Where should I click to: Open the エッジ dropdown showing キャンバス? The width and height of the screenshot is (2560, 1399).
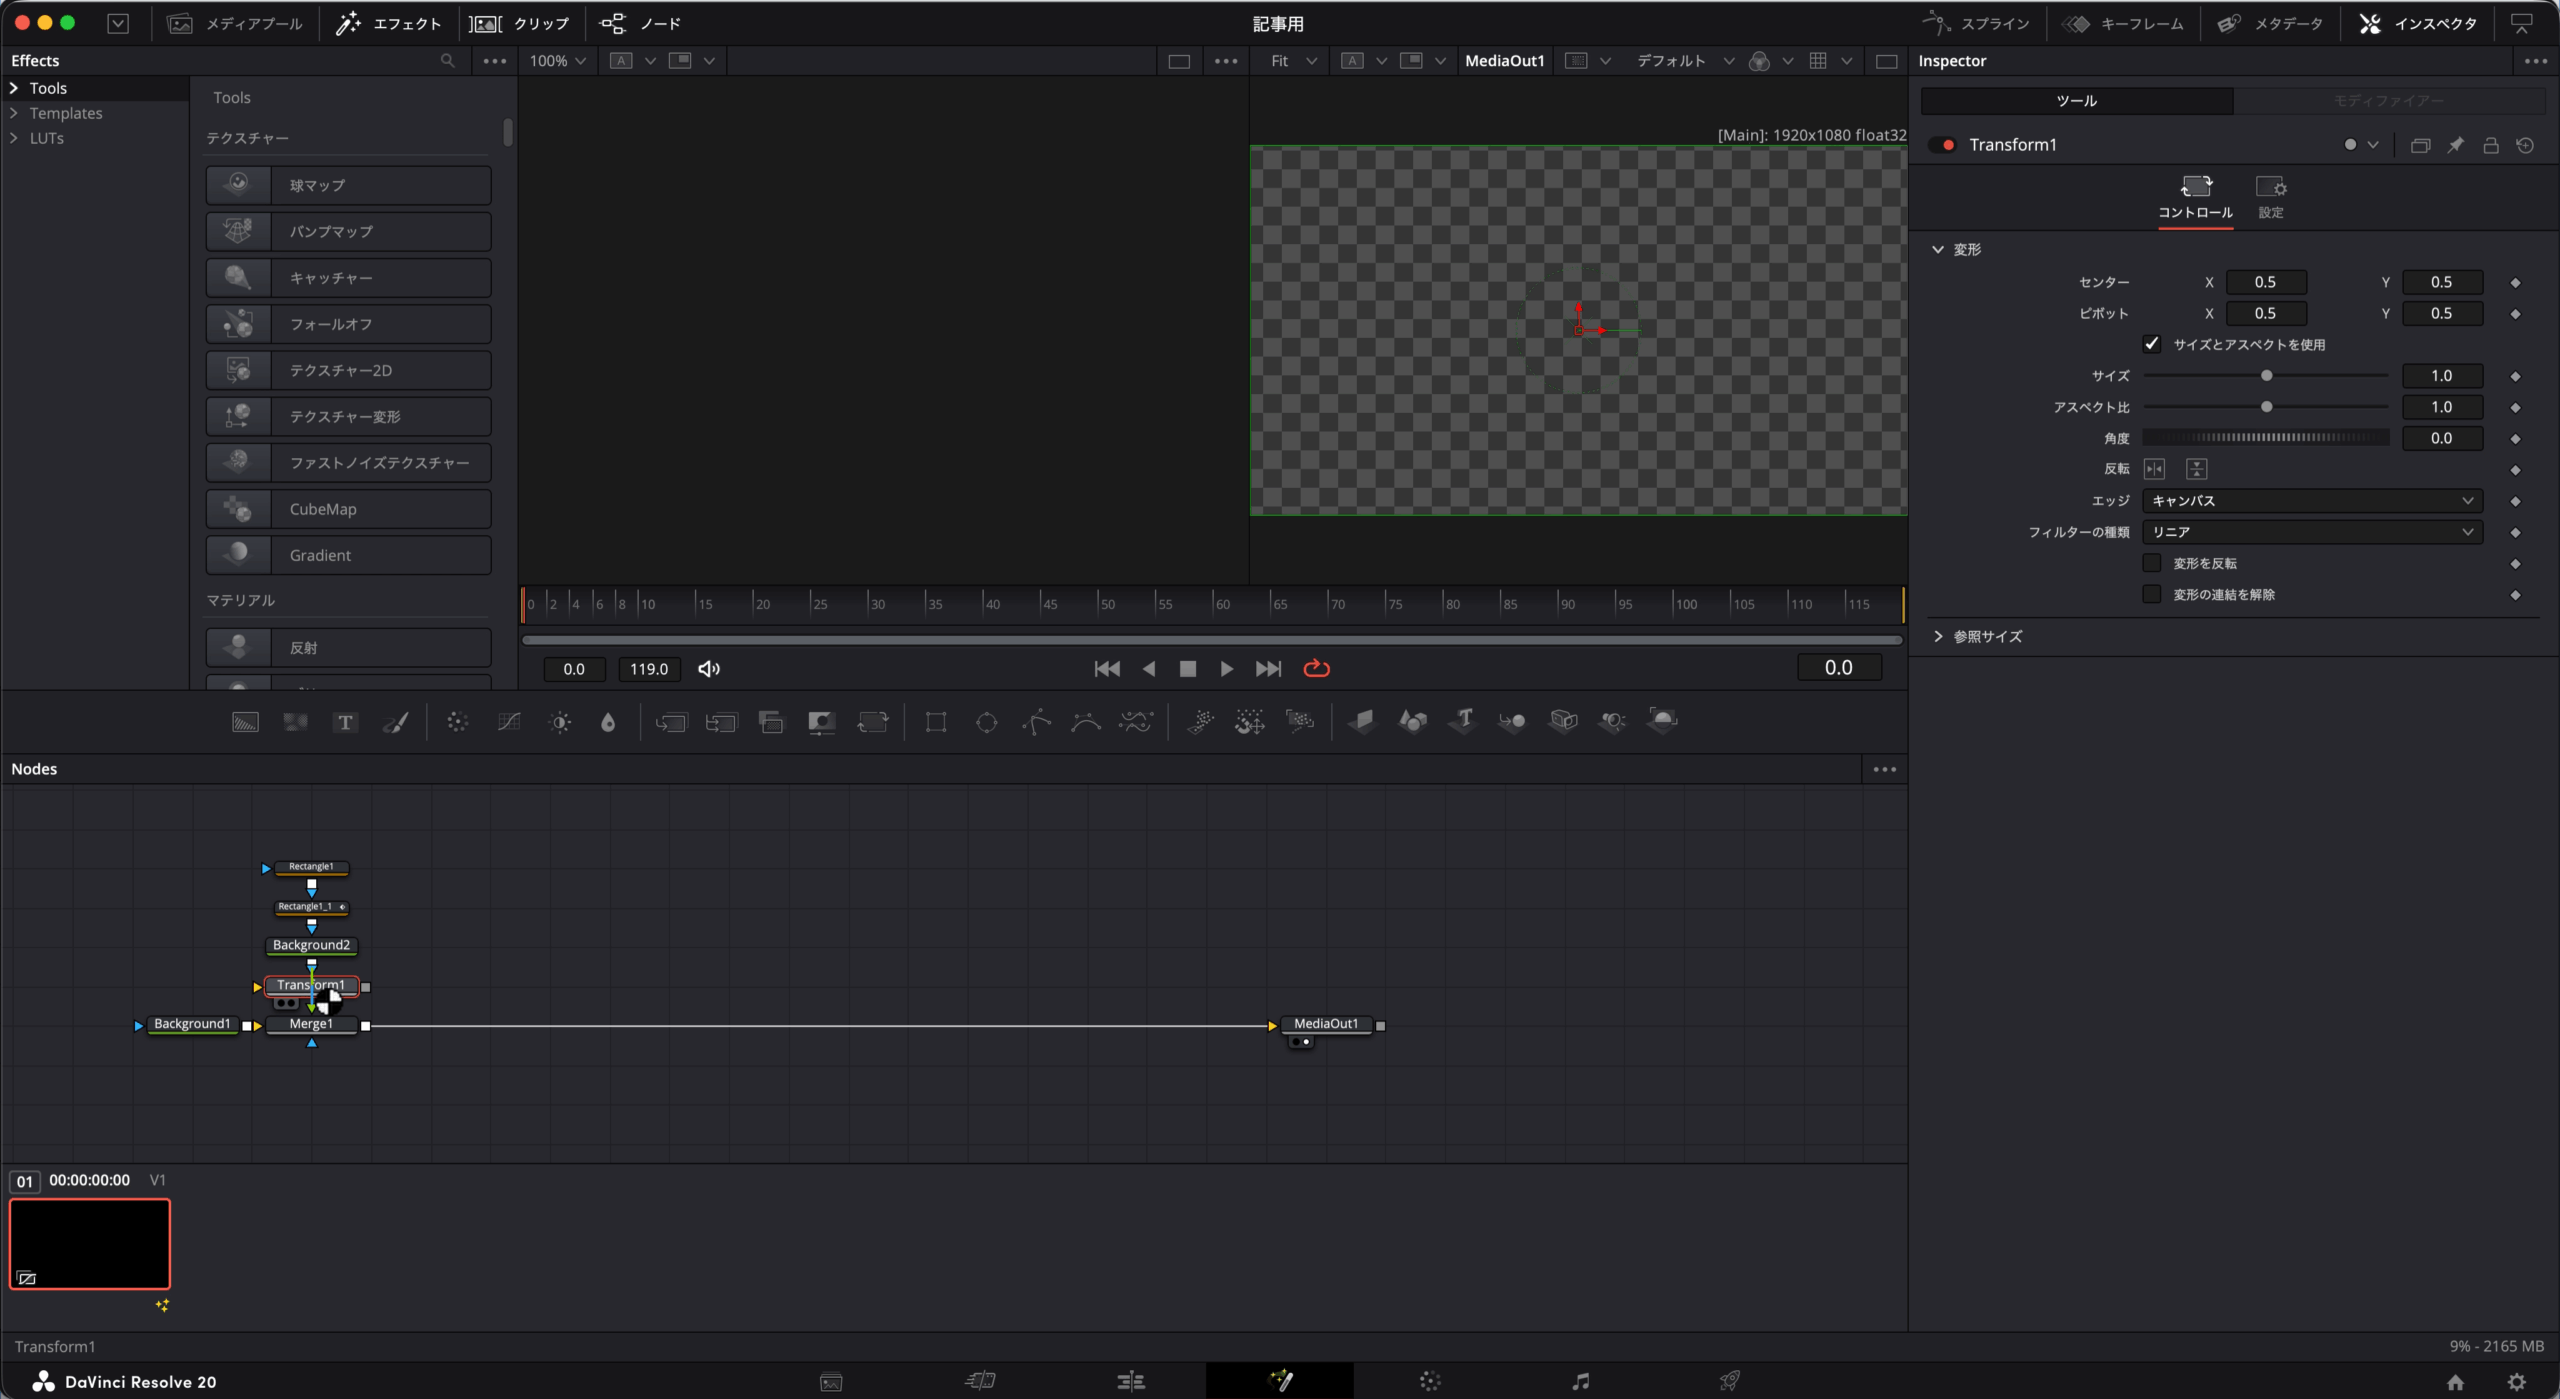coord(2312,501)
